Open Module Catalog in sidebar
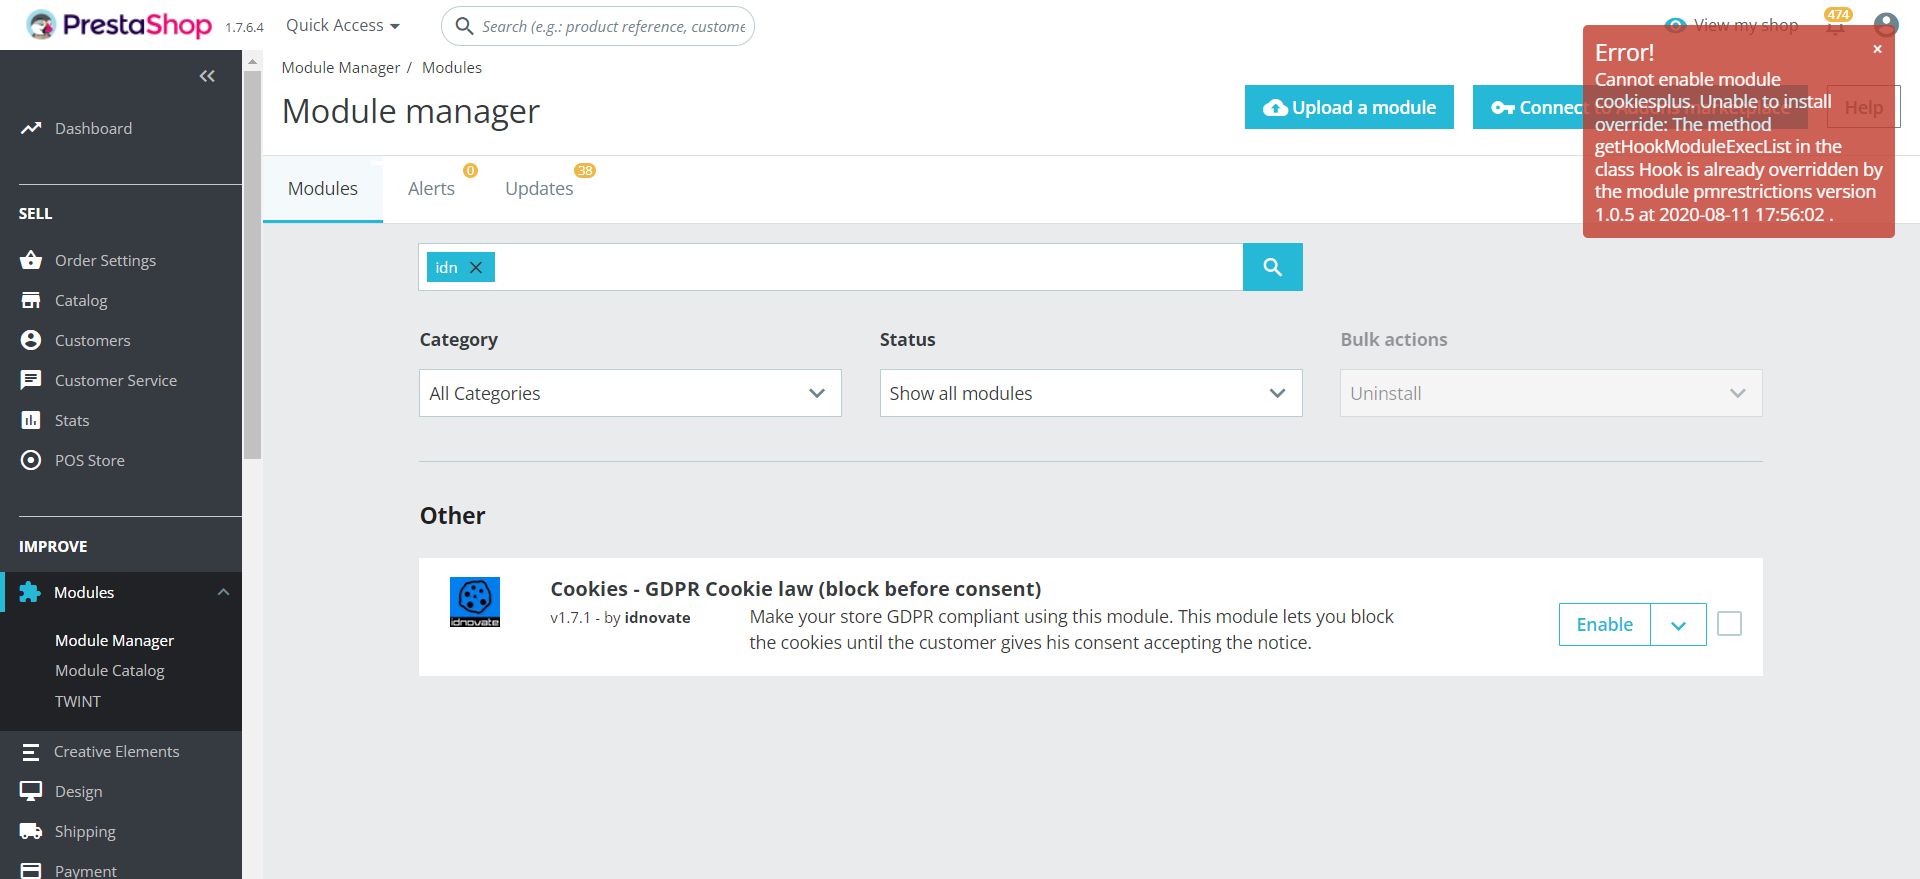The image size is (1920, 879). (x=110, y=670)
